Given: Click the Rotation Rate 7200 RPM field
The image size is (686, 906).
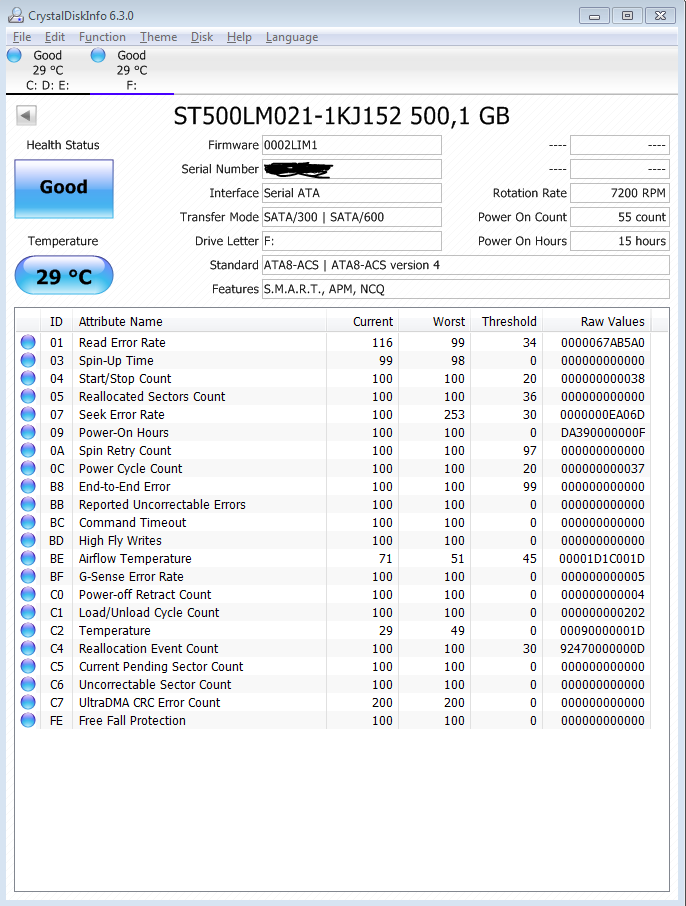Looking at the screenshot, I should pos(620,193).
